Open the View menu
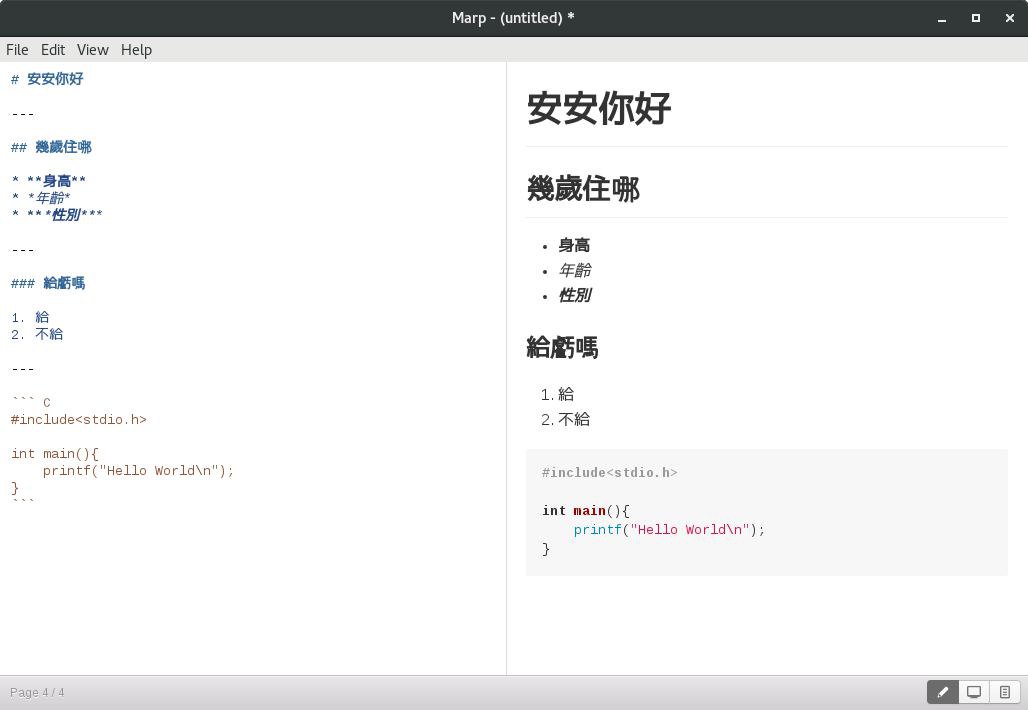This screenshot has height=710, width=1028. click(92, 50)
